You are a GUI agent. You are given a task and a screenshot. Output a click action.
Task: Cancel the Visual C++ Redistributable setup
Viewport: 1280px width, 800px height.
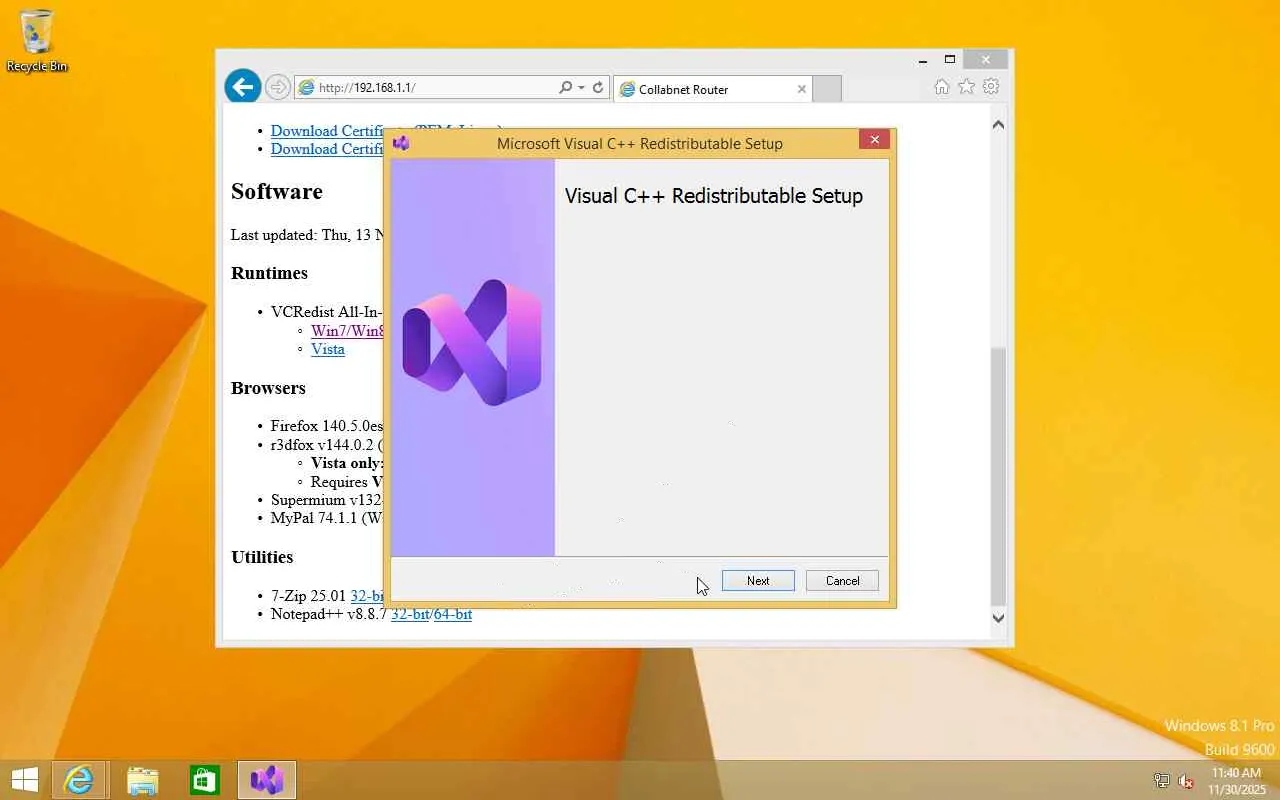[x=842, y=581]
